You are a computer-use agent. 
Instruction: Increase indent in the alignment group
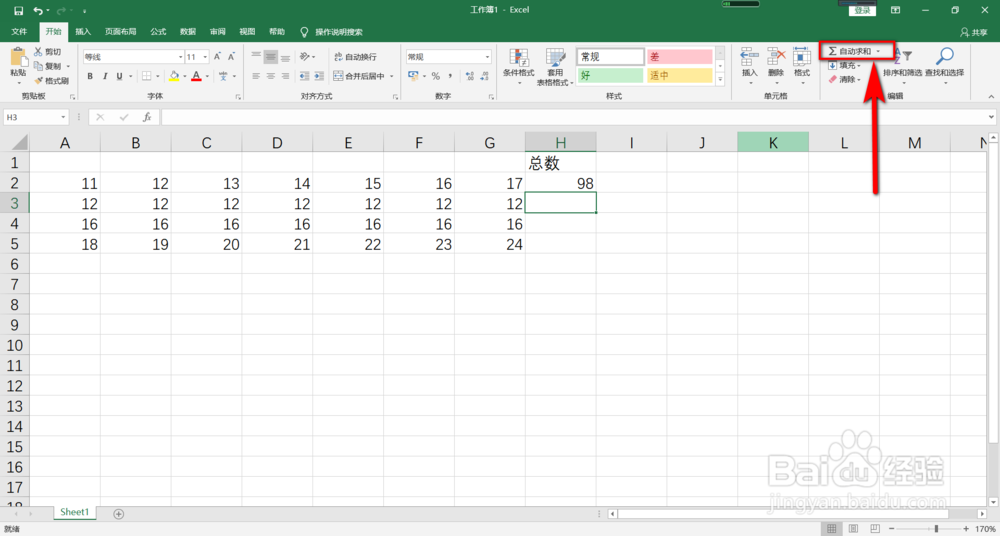tap(318, 76)
